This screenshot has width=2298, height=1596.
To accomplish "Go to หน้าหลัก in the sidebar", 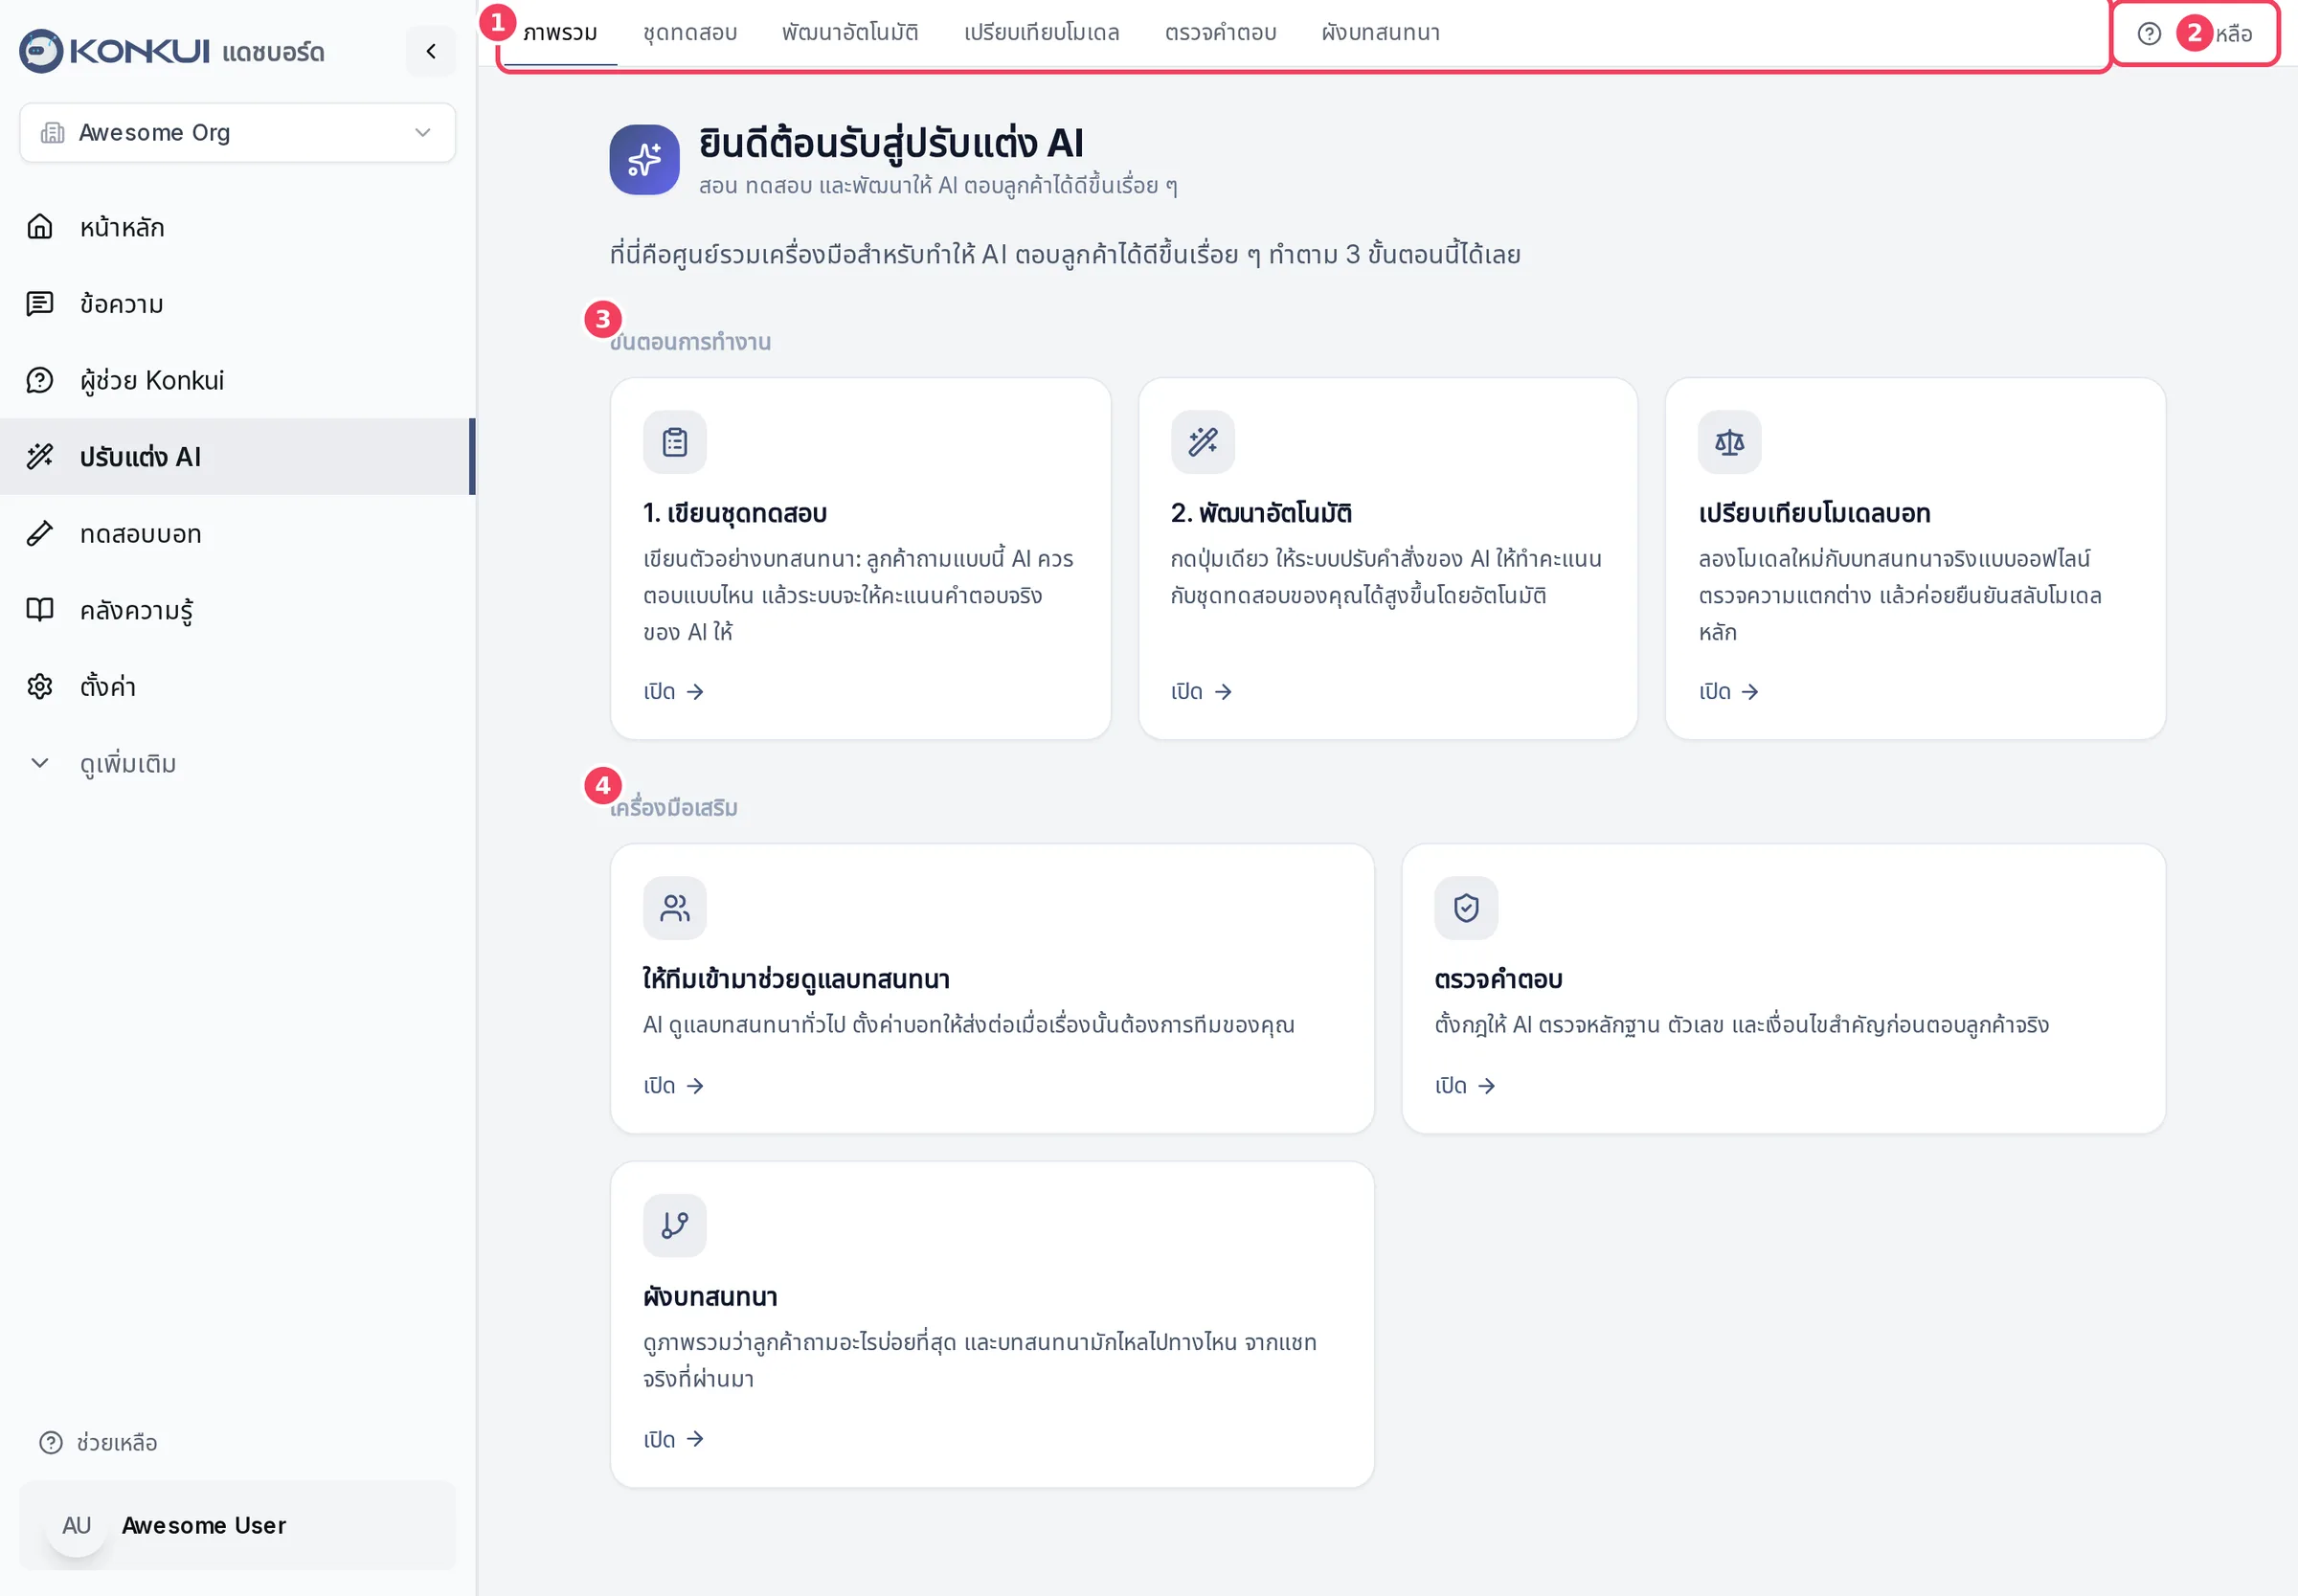I will tap(238, 227).
